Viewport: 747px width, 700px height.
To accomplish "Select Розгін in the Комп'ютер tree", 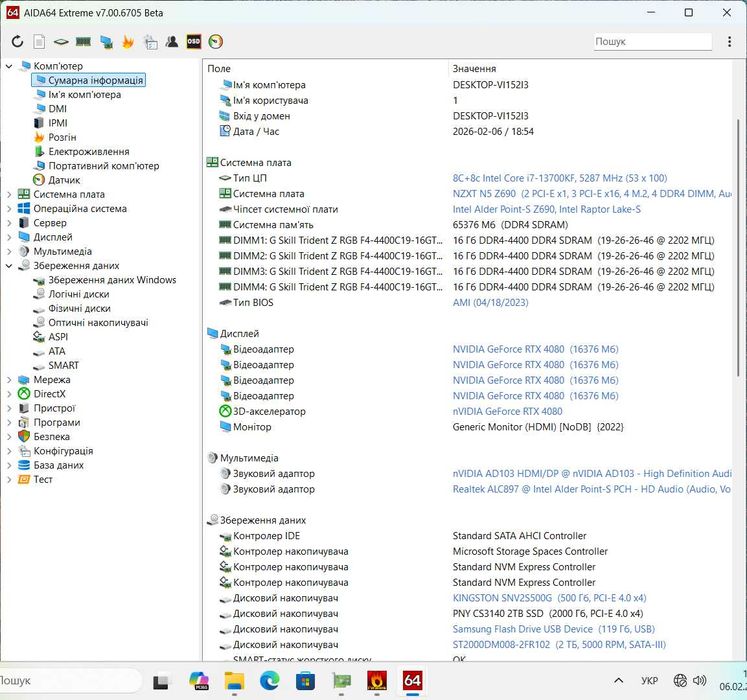I will [62, 137].
